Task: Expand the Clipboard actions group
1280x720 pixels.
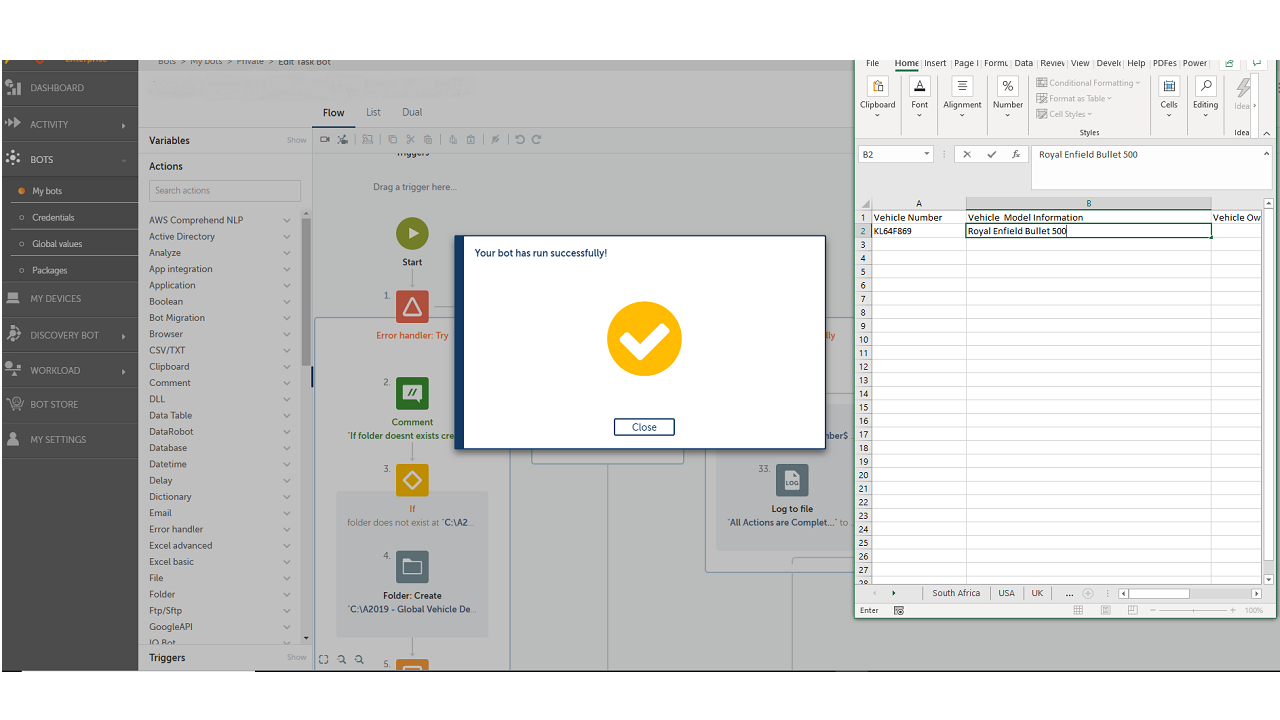Action: pos(287,367)
